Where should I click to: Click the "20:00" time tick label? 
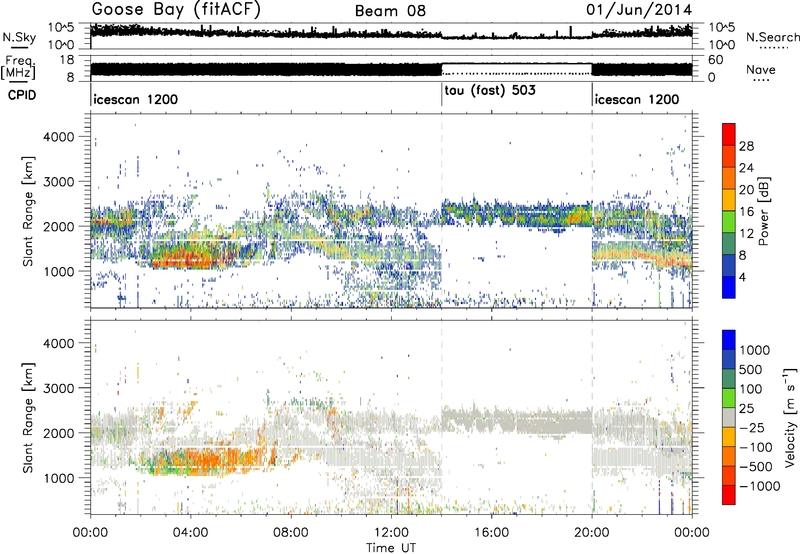click(591, 533)
